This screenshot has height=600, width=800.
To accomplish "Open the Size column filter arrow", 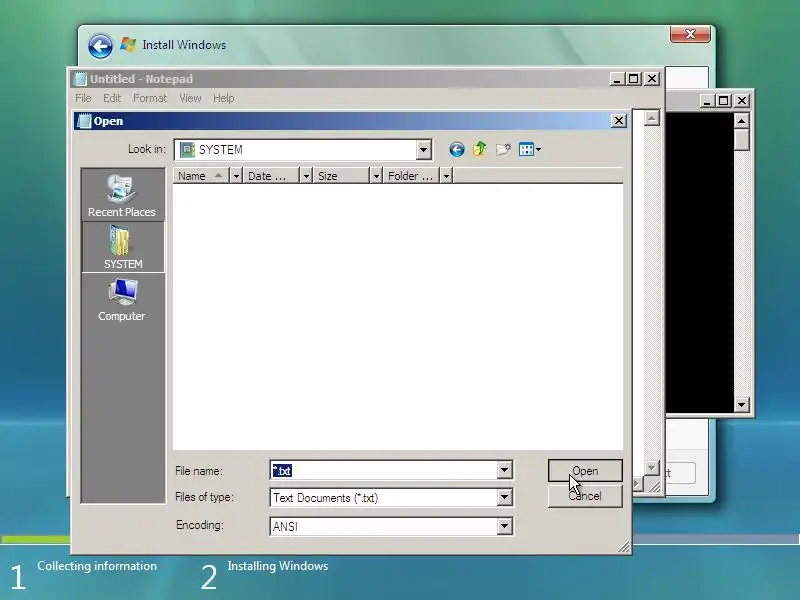I will [x=376, y=176].
